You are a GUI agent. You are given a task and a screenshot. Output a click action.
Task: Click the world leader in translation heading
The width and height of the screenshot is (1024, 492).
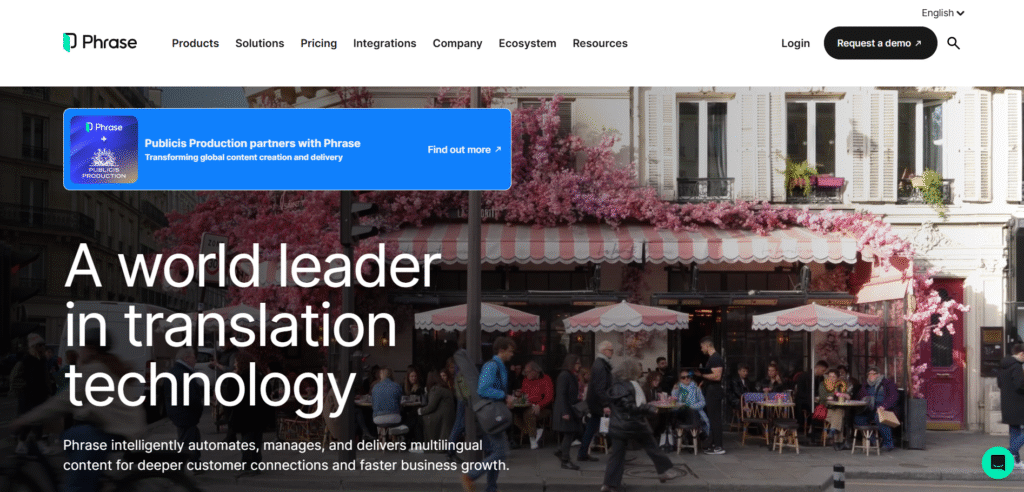click(x=253, y=325)
